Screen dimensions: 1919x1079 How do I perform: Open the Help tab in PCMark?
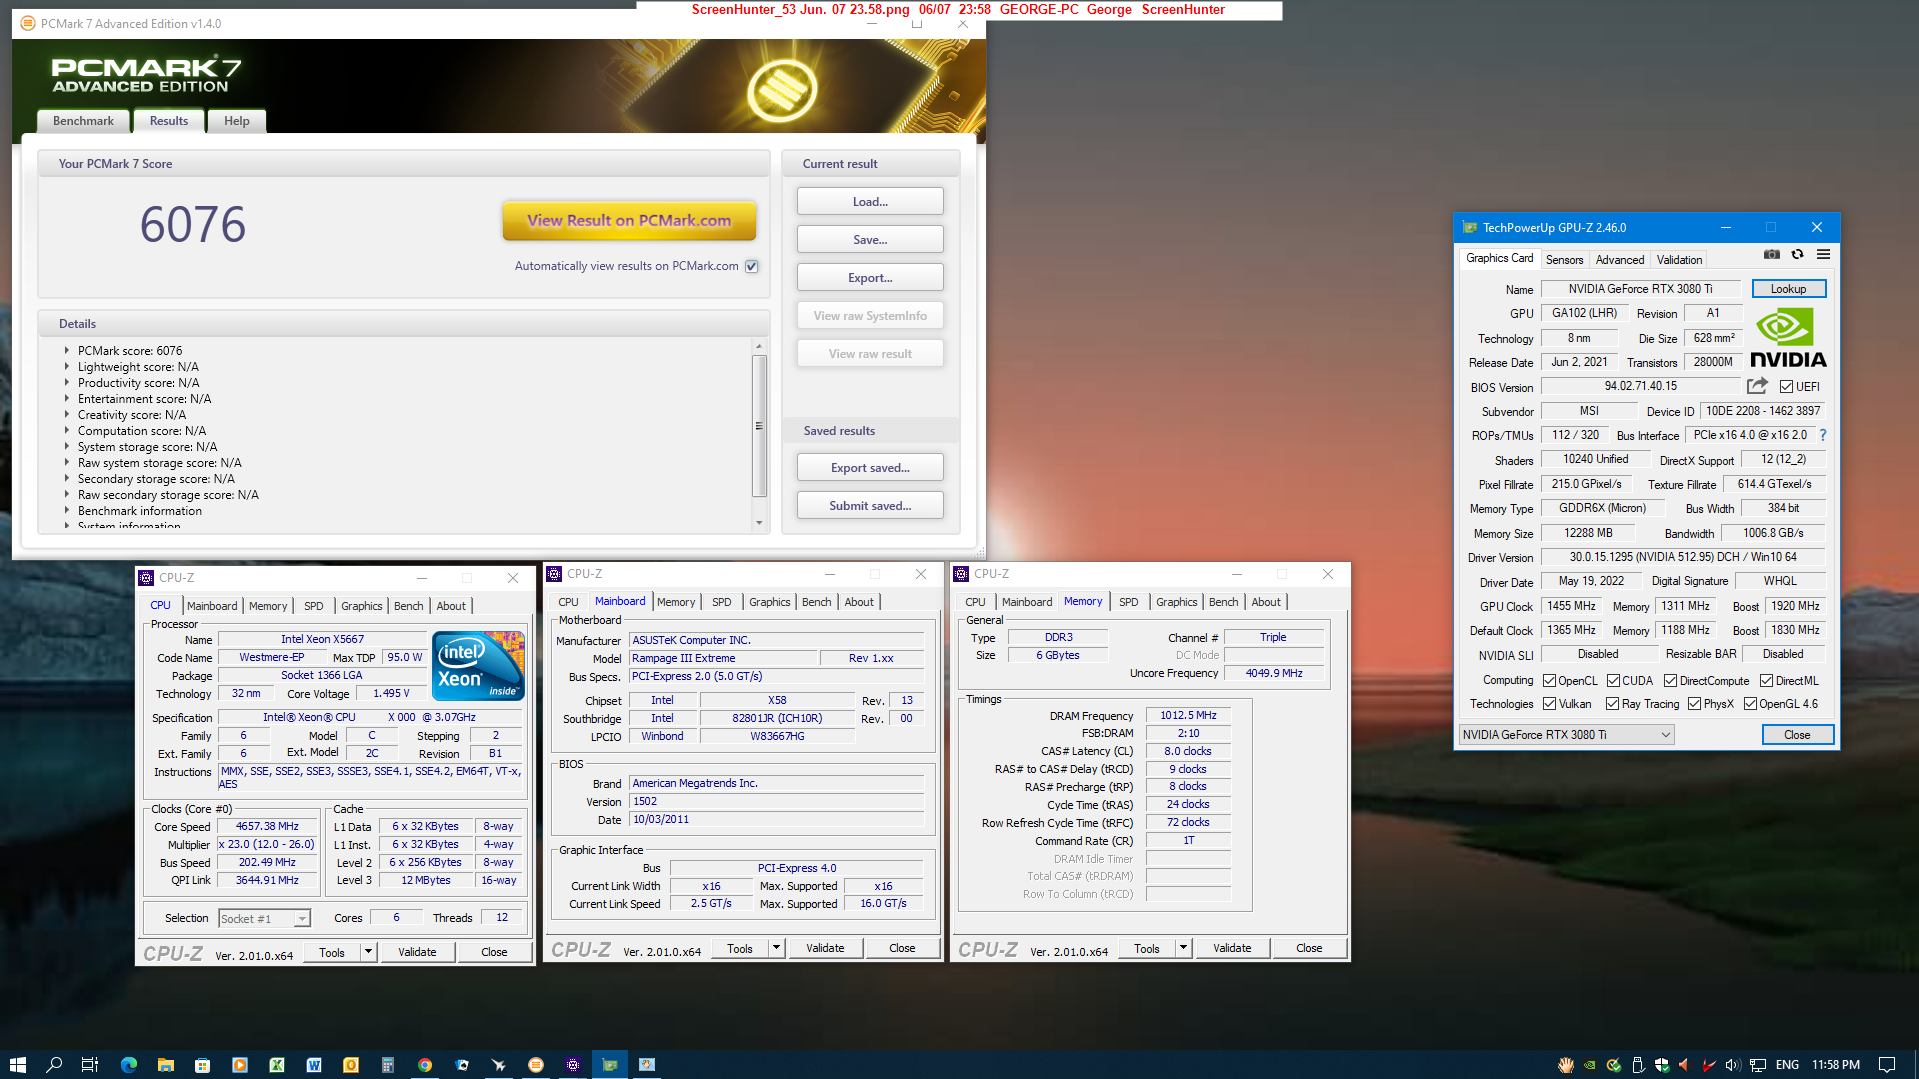click(x=237, y=121)
